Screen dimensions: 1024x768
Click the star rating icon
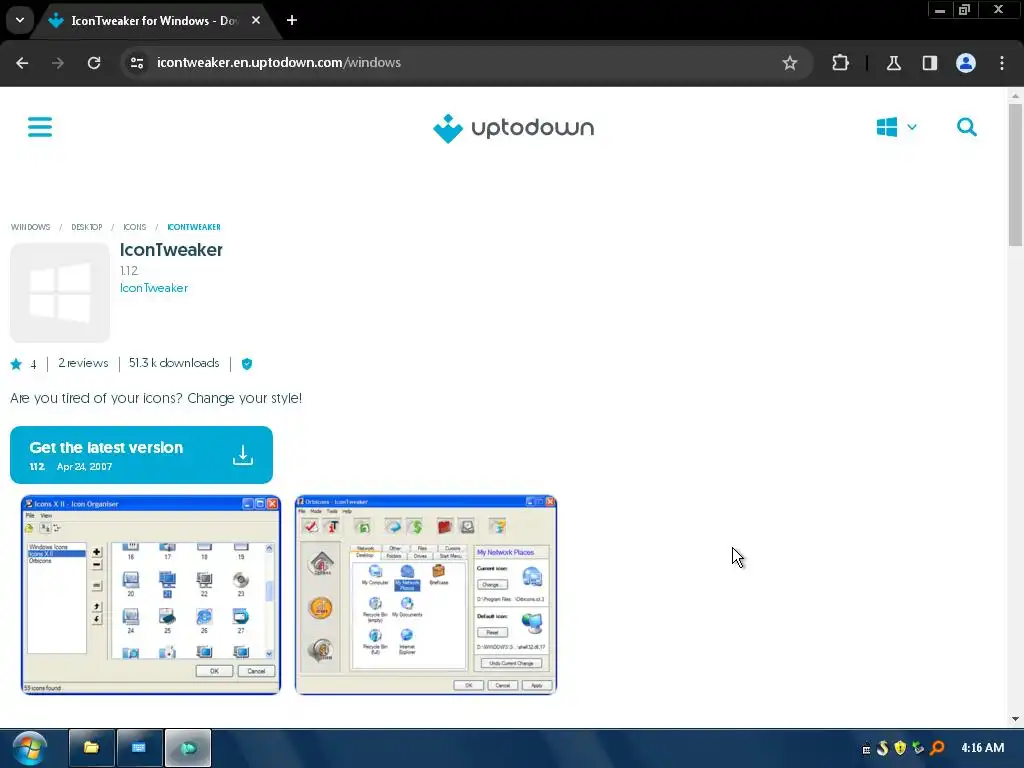(x=16, y=364)
